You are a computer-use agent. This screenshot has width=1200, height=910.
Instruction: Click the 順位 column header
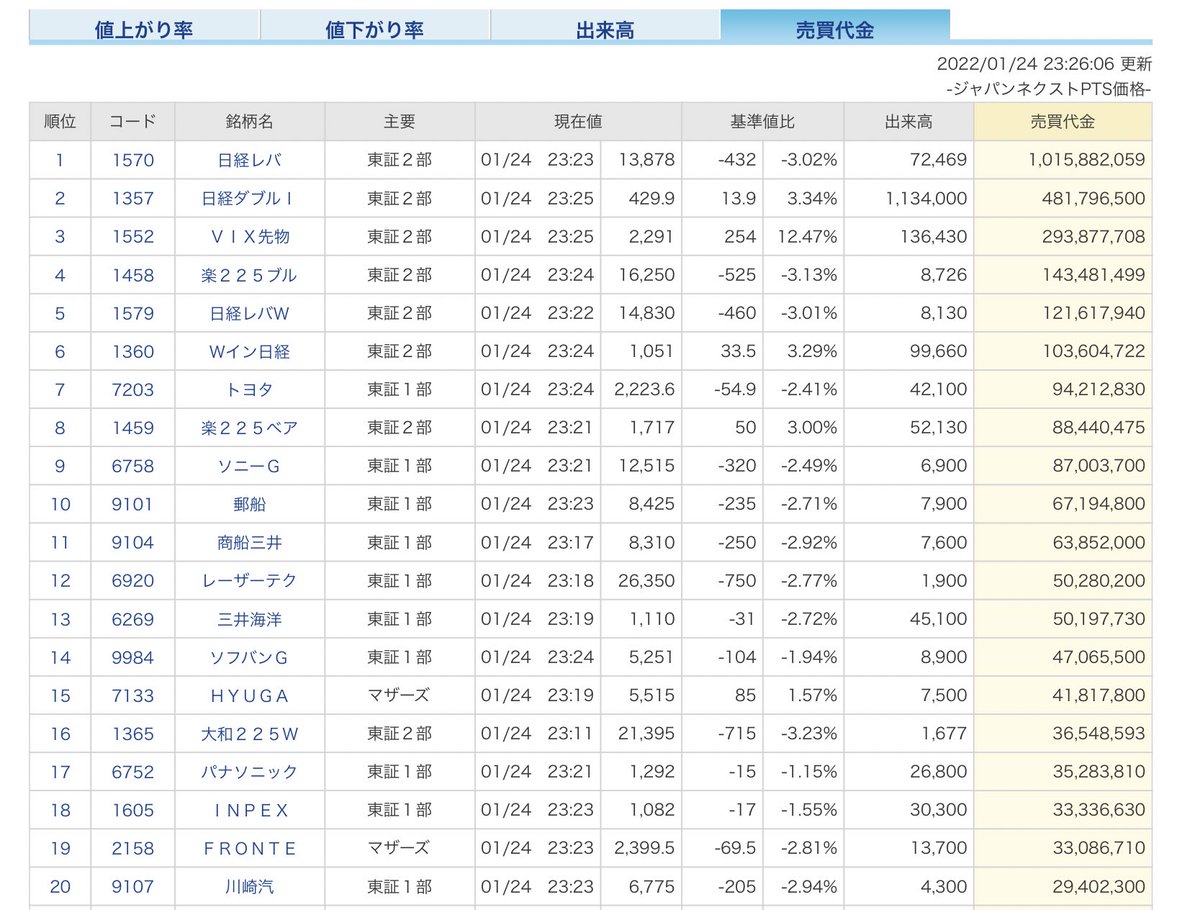tap(60, 121)
